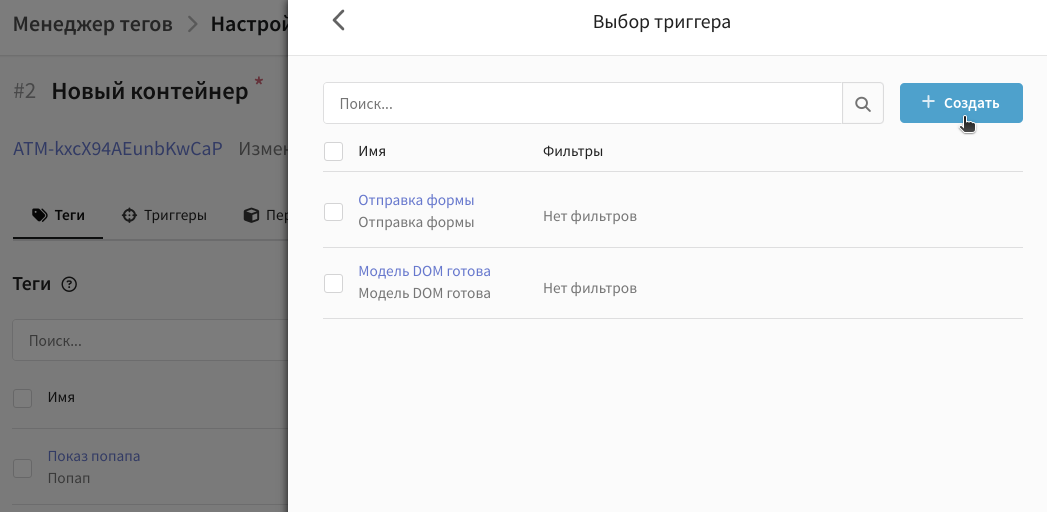Click the magnifier search button
1047x512 pixels.
pyautogui.click(x=863, y=103)
